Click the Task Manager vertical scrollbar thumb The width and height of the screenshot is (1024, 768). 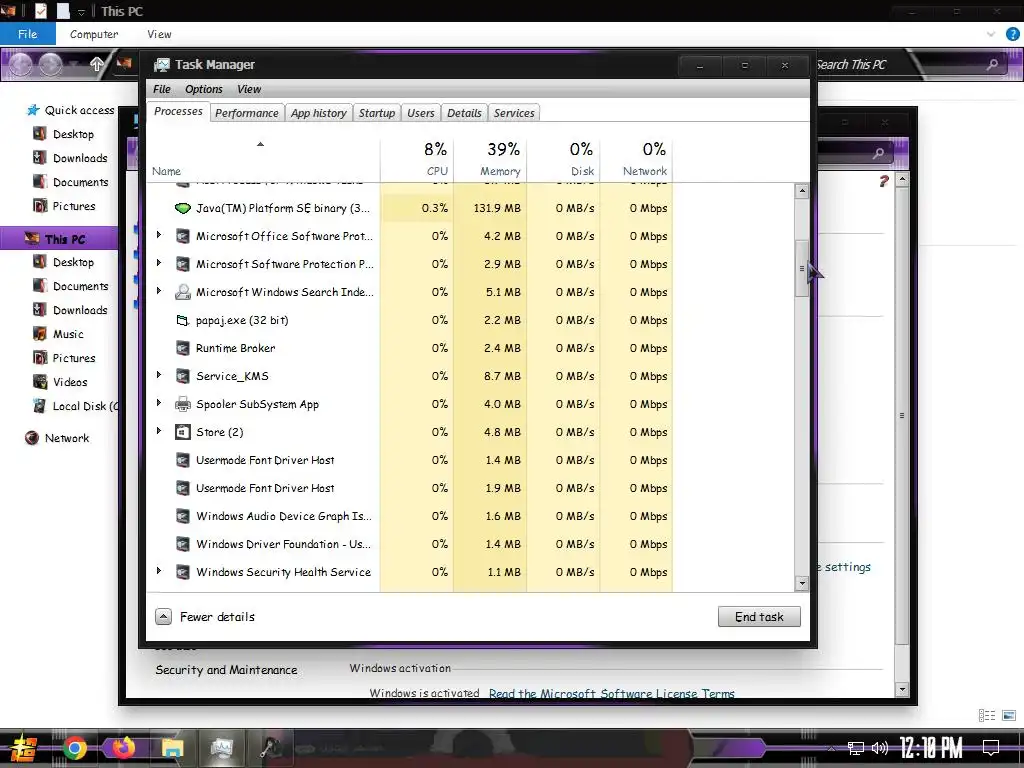click(802, 268)
